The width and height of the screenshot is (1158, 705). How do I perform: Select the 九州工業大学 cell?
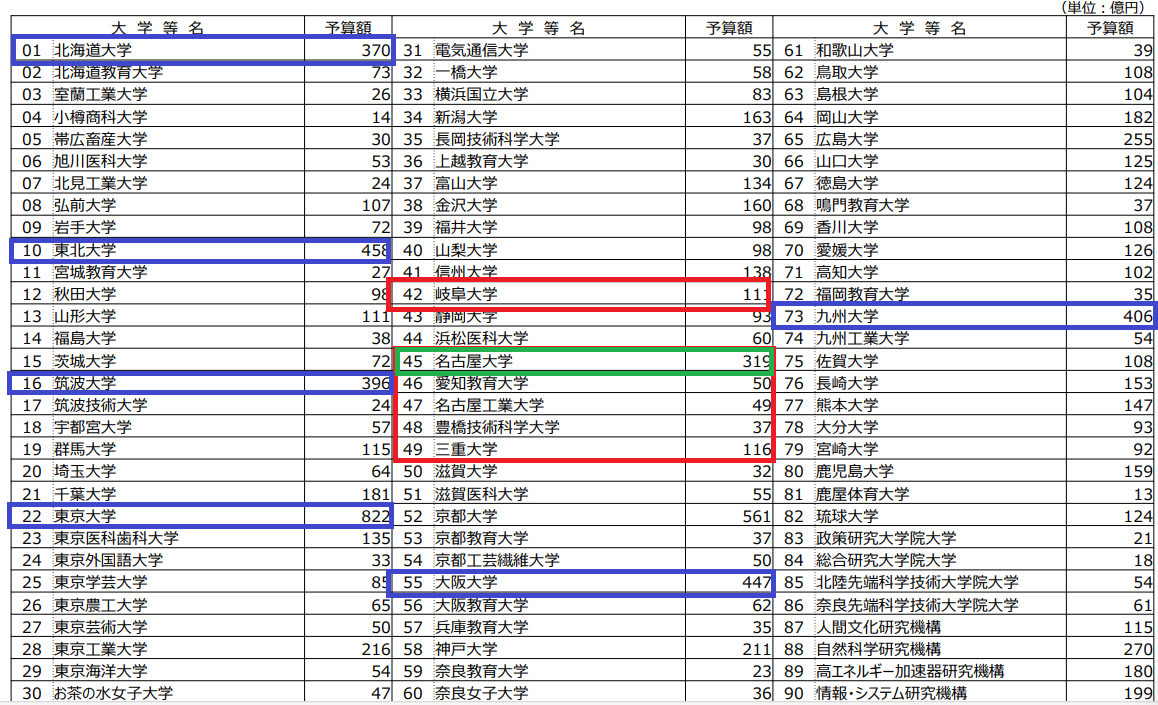point(863,339)
